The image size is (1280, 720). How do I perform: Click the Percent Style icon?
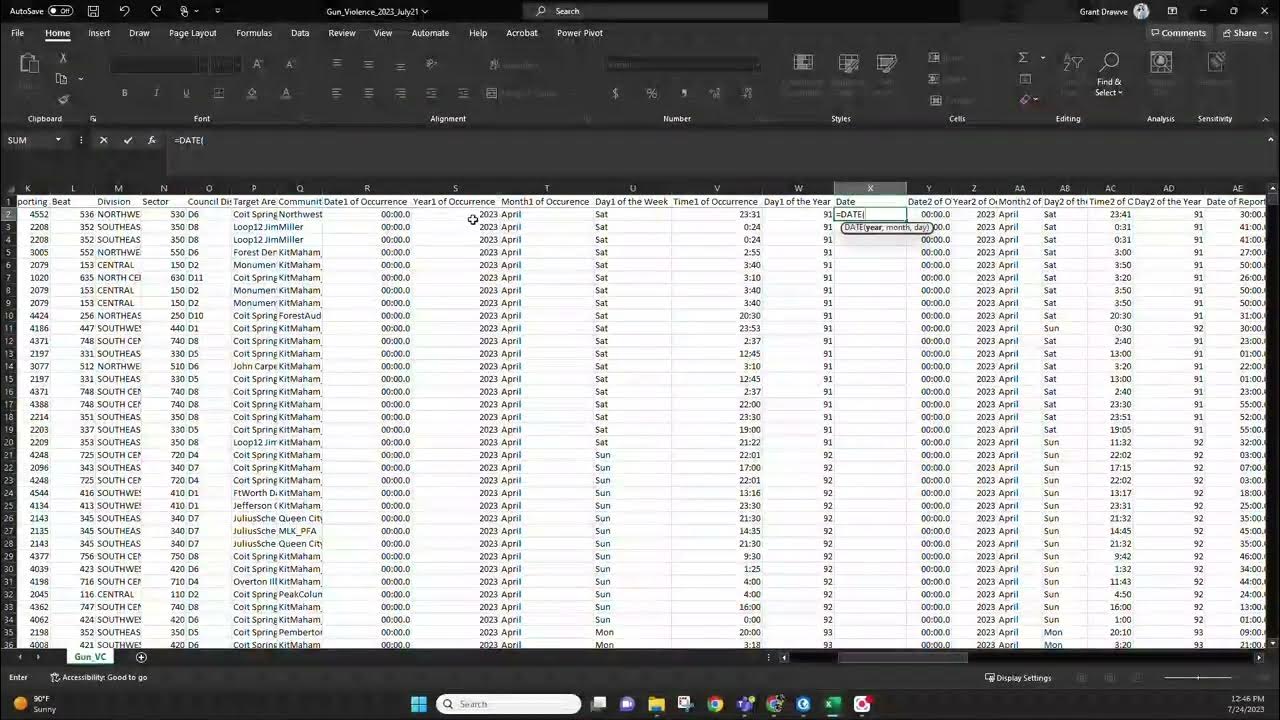click(651, 93)
